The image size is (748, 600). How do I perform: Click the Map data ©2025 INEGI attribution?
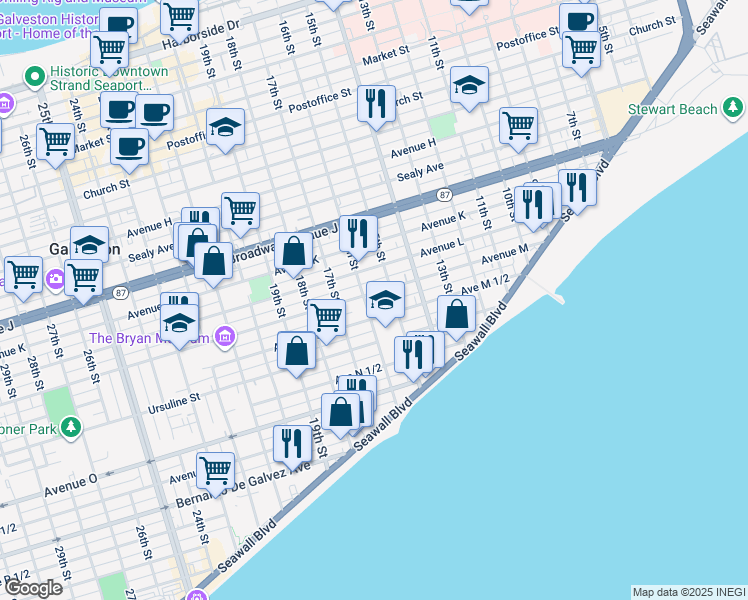click(x=688, y=591)
